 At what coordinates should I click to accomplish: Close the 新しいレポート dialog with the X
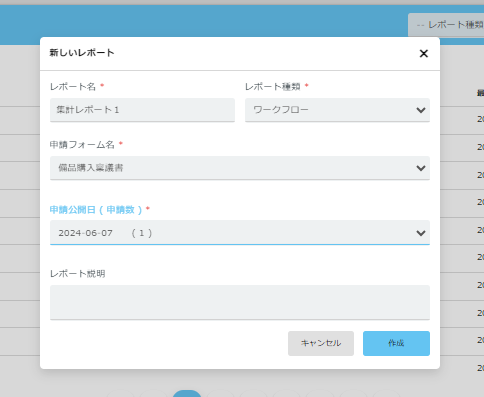tap(423, 53)
